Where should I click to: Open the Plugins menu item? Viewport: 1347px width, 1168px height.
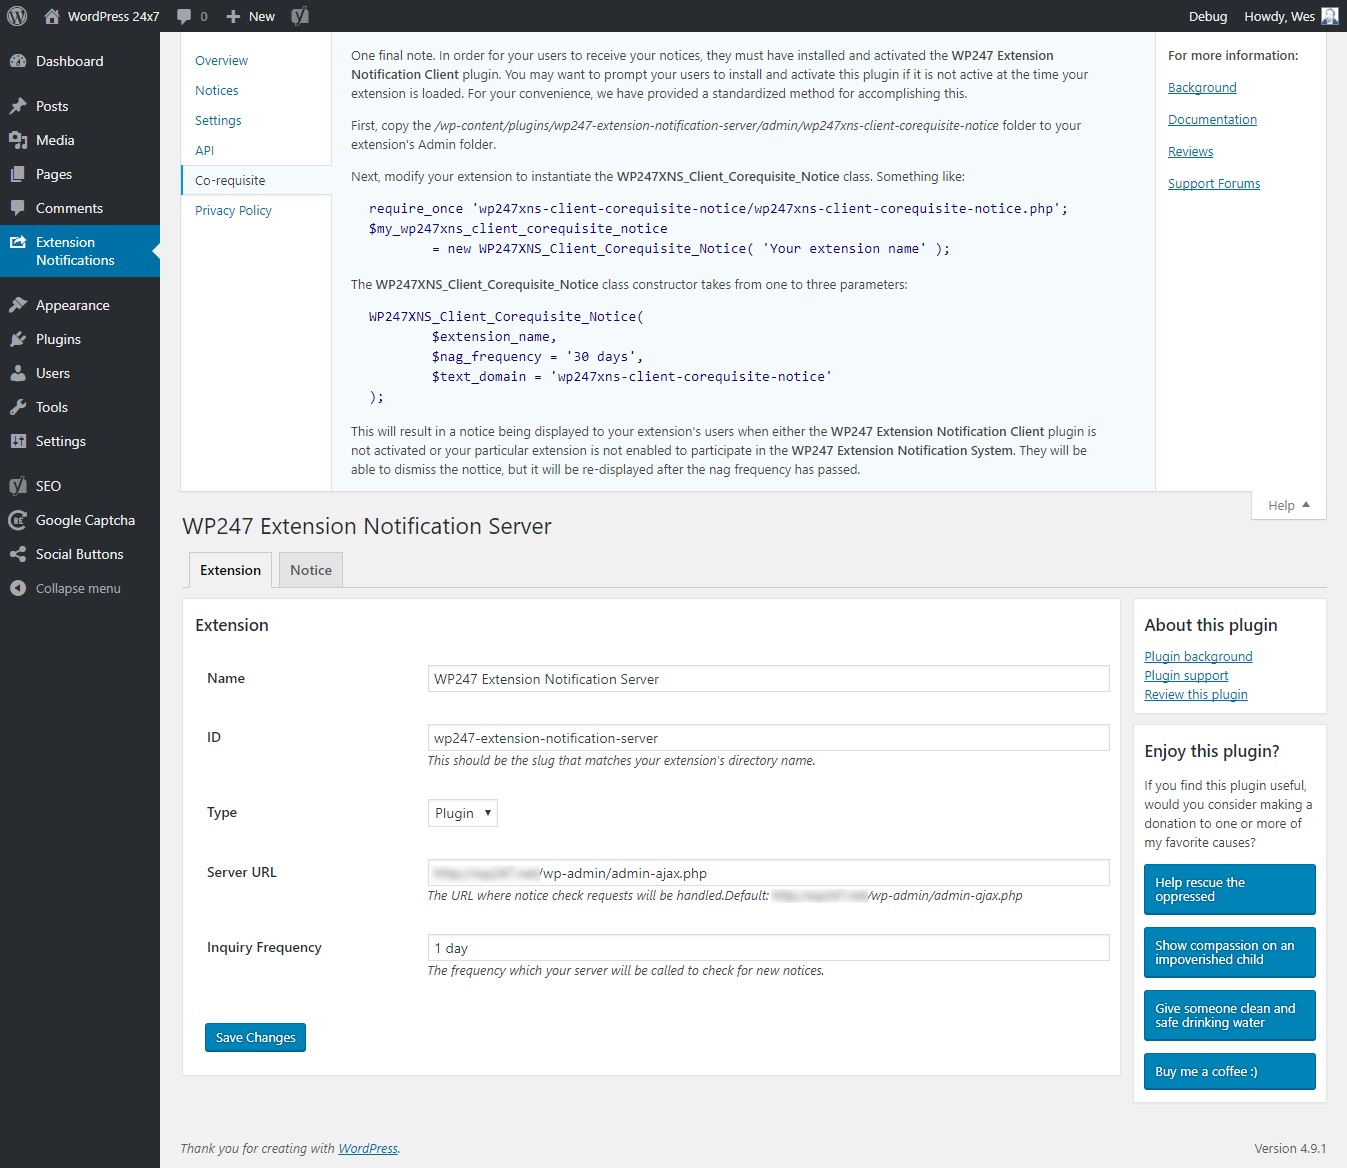point(80,339)
